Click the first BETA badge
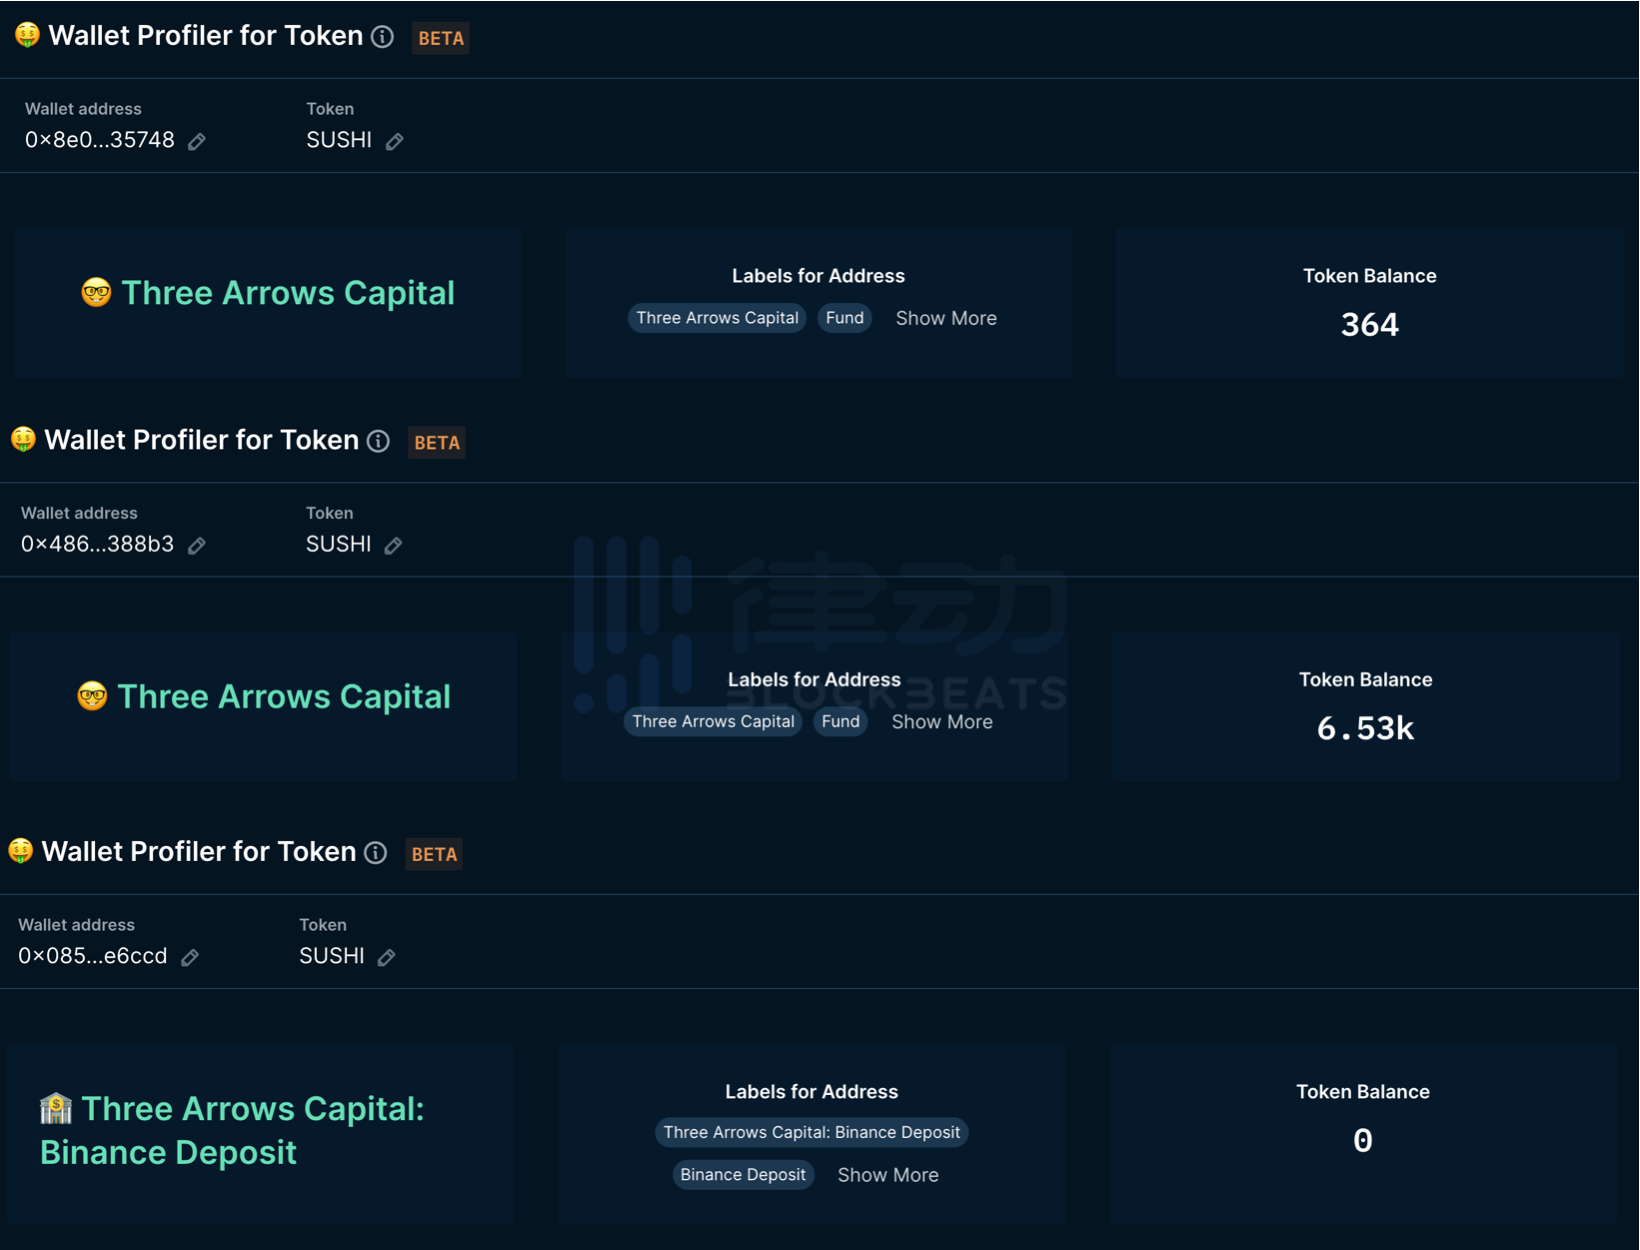 [441, 38]
